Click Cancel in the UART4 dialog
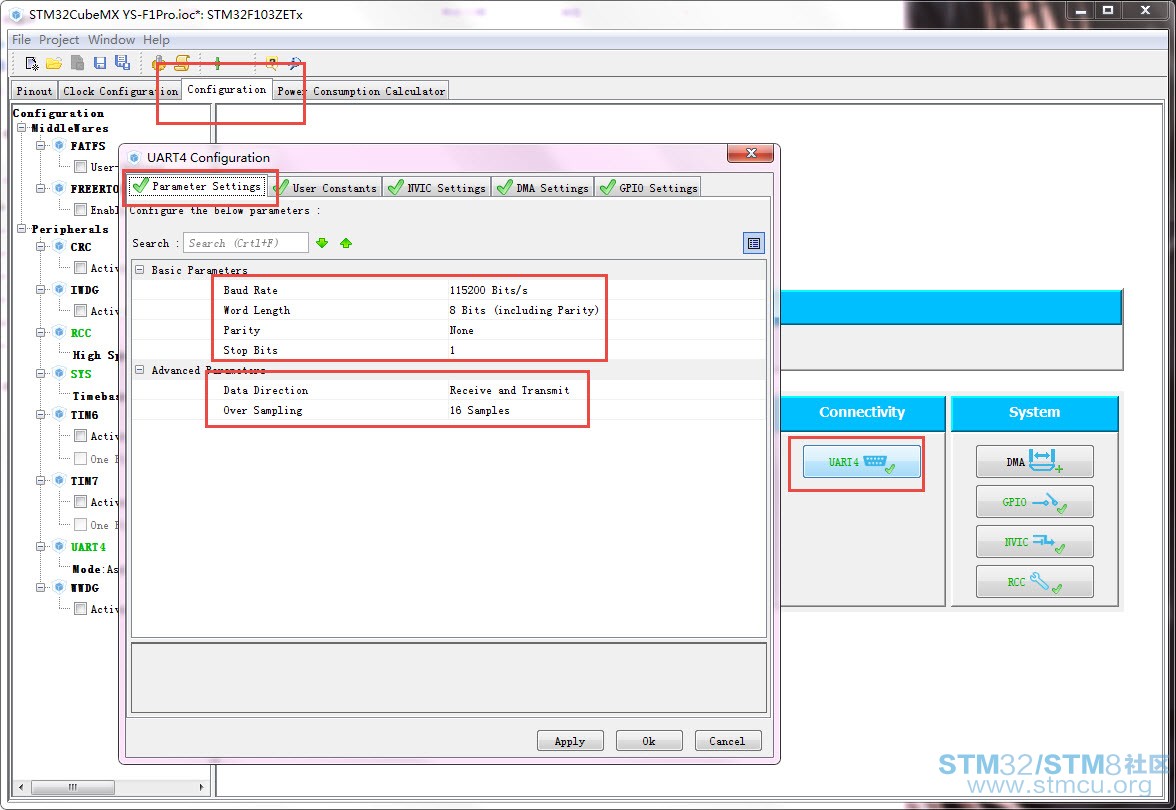Viewport: 1176px width, 810px height. point(728,741)
